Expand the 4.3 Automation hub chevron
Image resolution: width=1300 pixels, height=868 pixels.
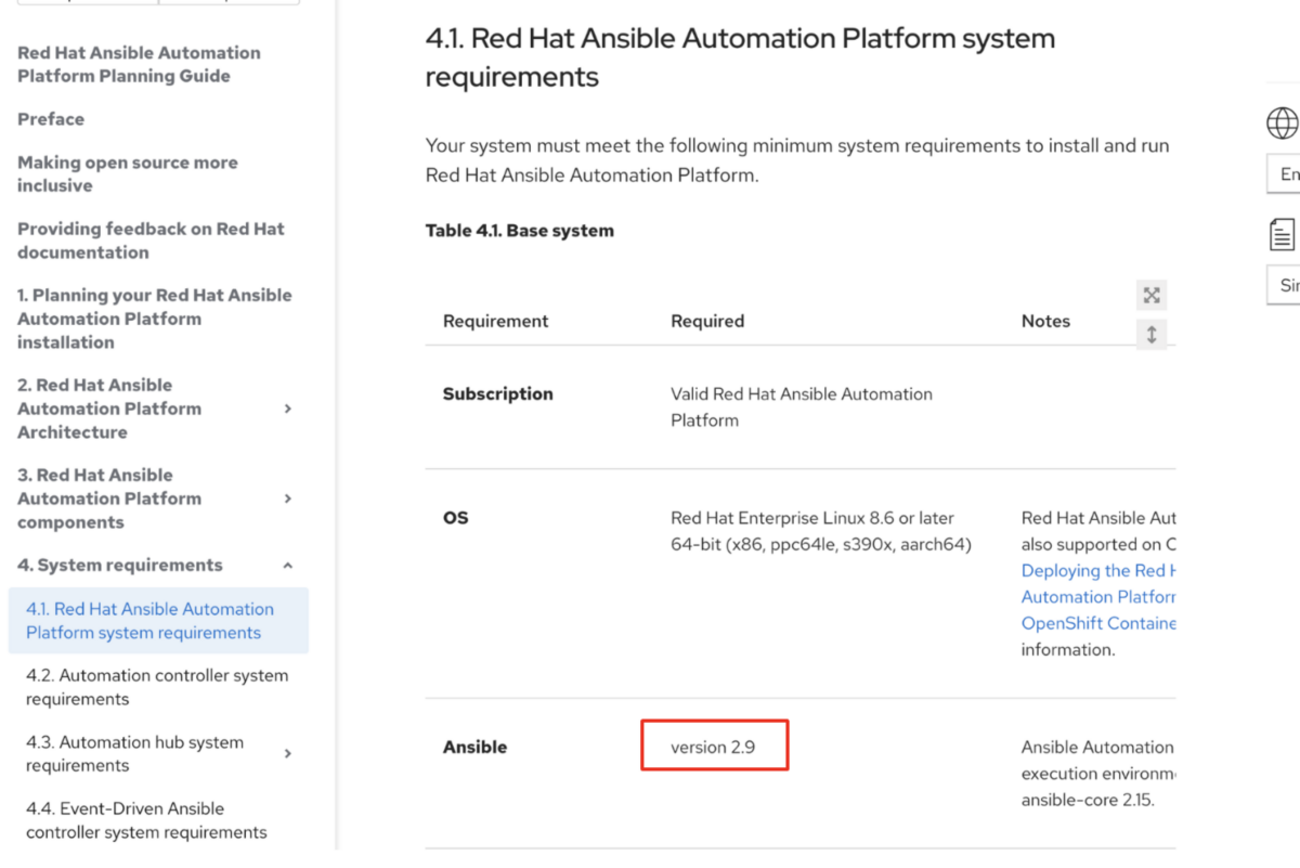click(x=288, y=754)
